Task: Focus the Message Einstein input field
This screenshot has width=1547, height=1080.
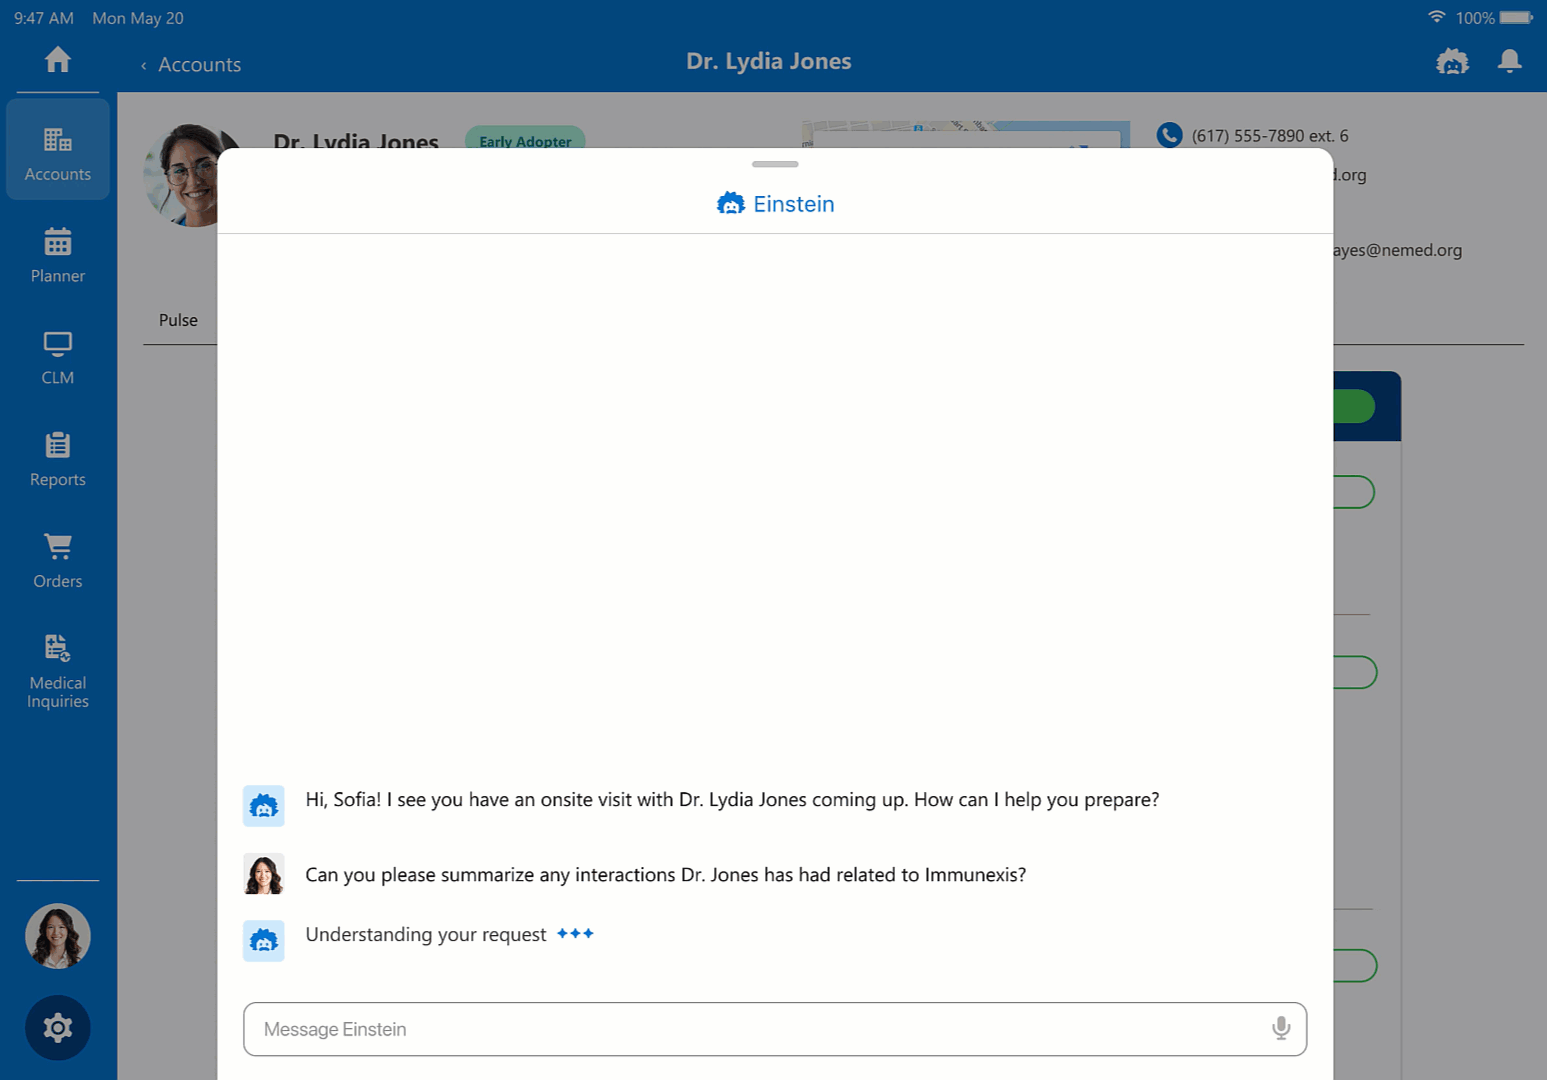Action: pyautogui.click(x=775, y=1029)
